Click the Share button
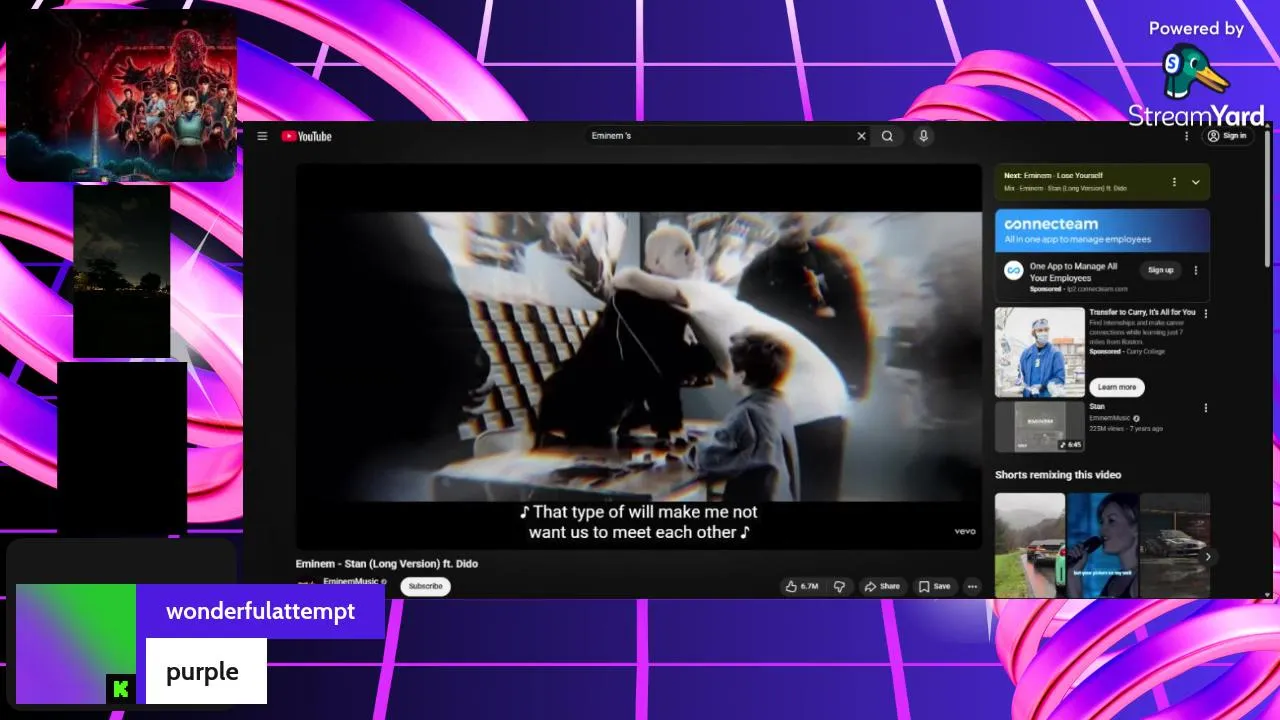 click(x=882, y=586)
